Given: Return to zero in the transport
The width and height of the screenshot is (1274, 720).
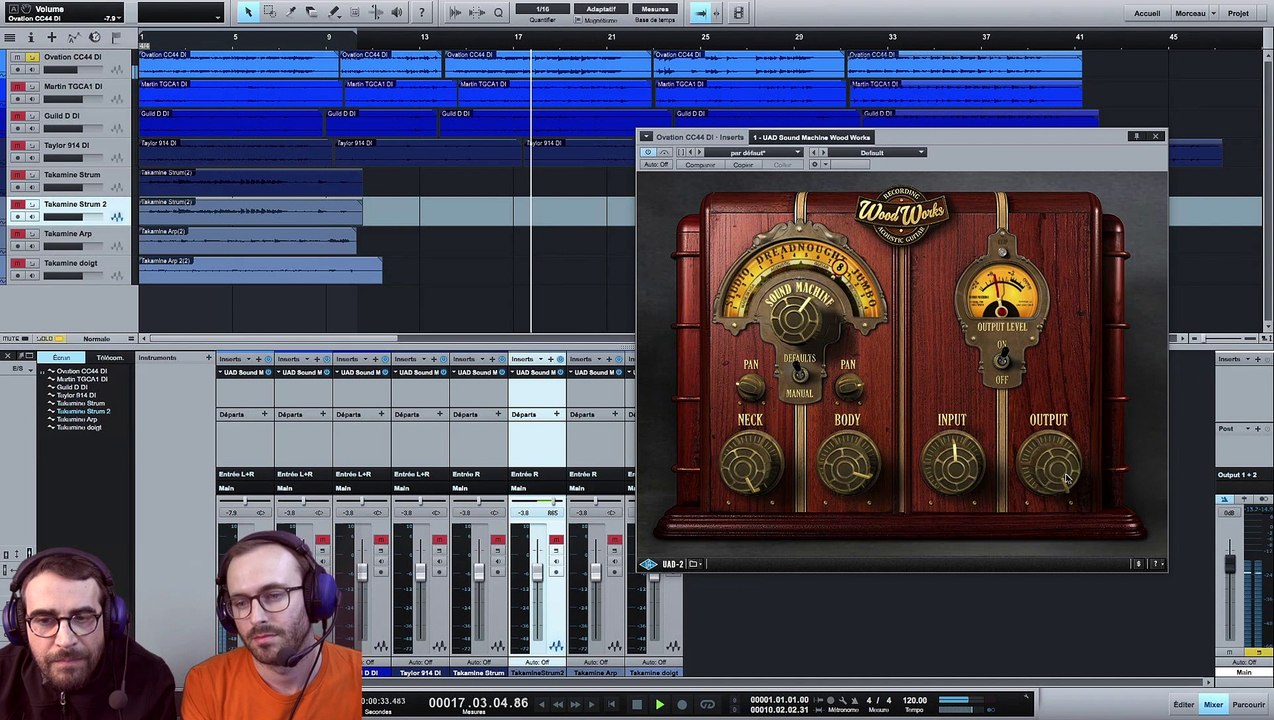Looking at the screenshot, I should 612,705.
